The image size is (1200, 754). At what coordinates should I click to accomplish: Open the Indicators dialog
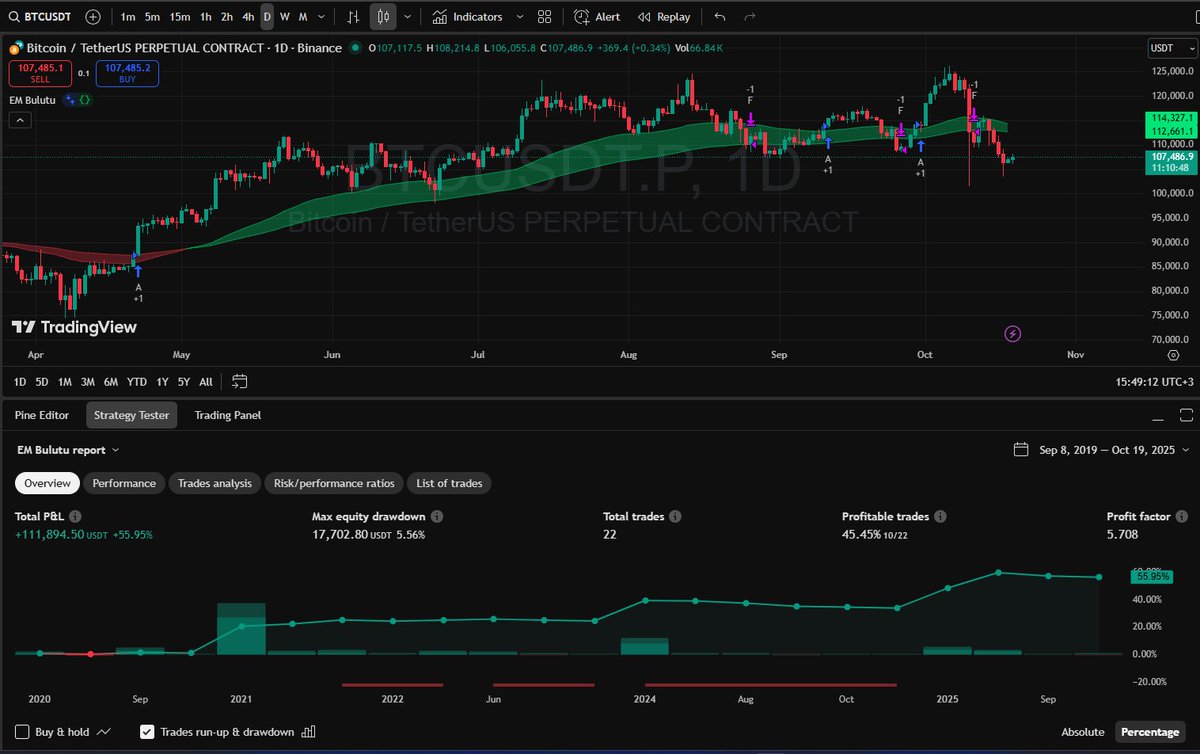click(x=468, y=17)
